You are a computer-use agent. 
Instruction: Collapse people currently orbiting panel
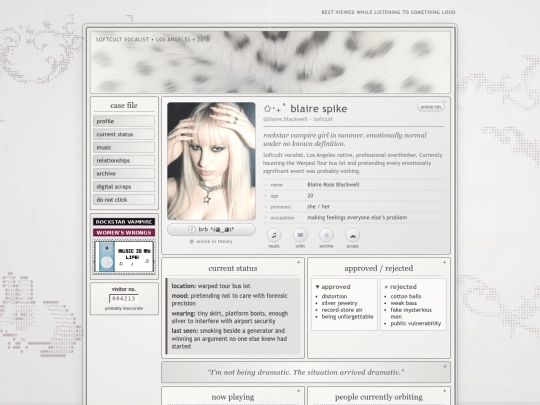(x=445, y=391)
